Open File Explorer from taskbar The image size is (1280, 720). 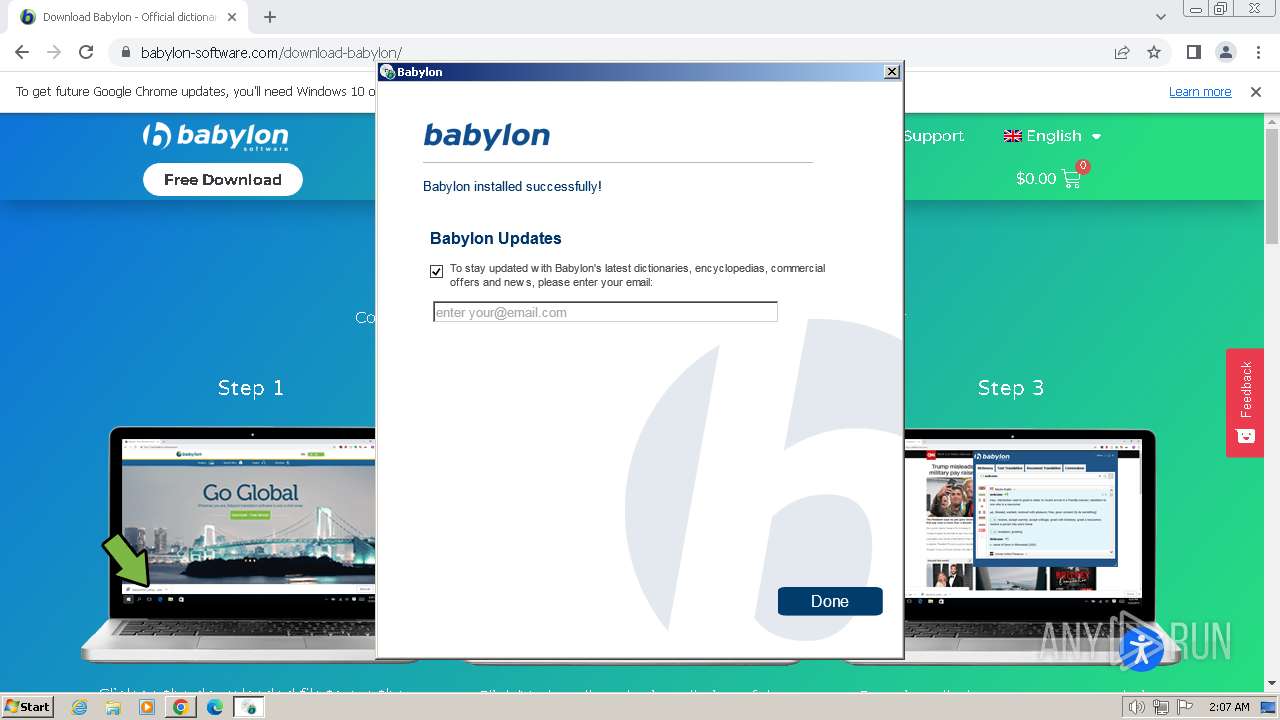[113, 707]
